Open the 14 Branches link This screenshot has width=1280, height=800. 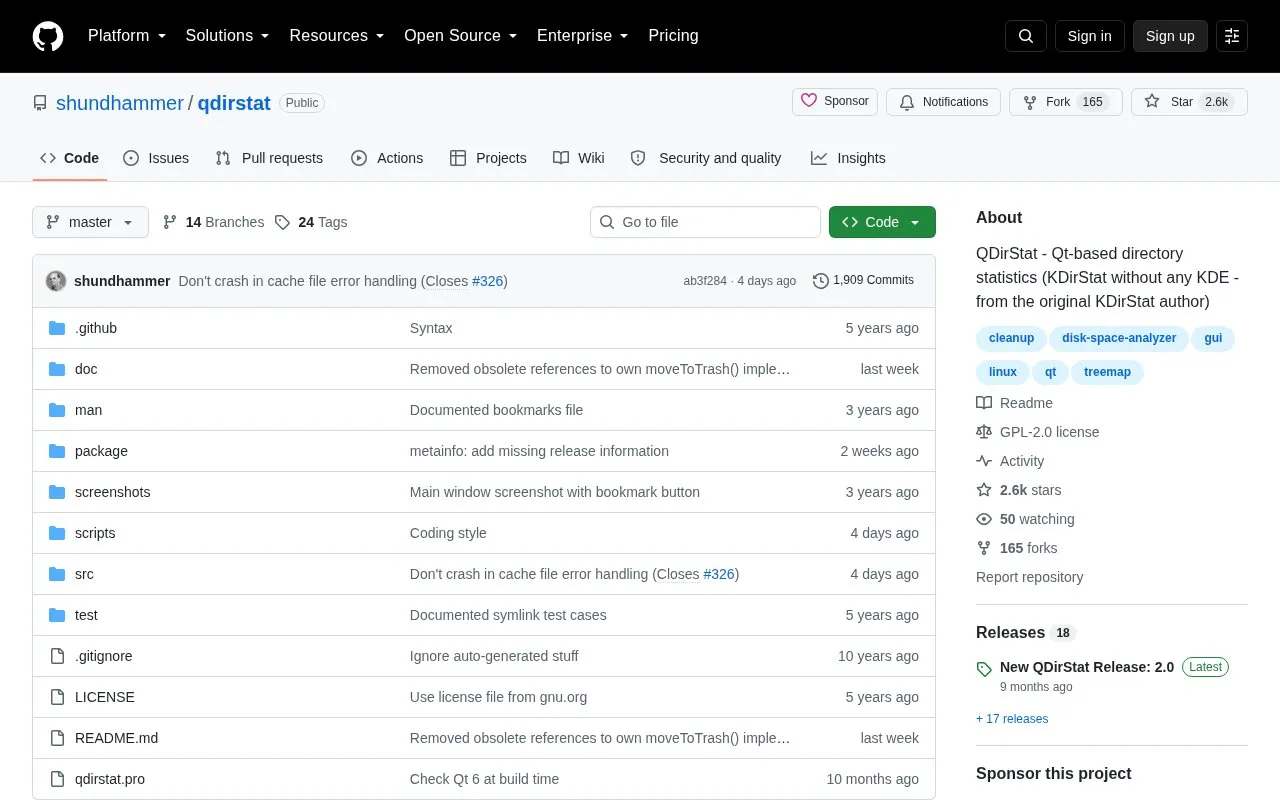click(x=213, y=222)
